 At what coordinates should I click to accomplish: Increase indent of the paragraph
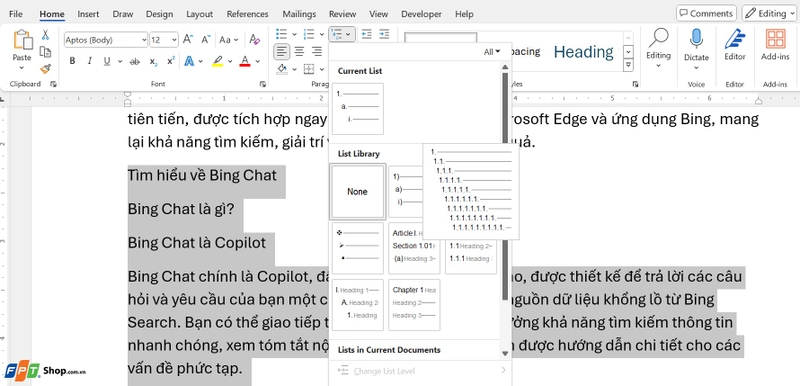click(384, 34)
